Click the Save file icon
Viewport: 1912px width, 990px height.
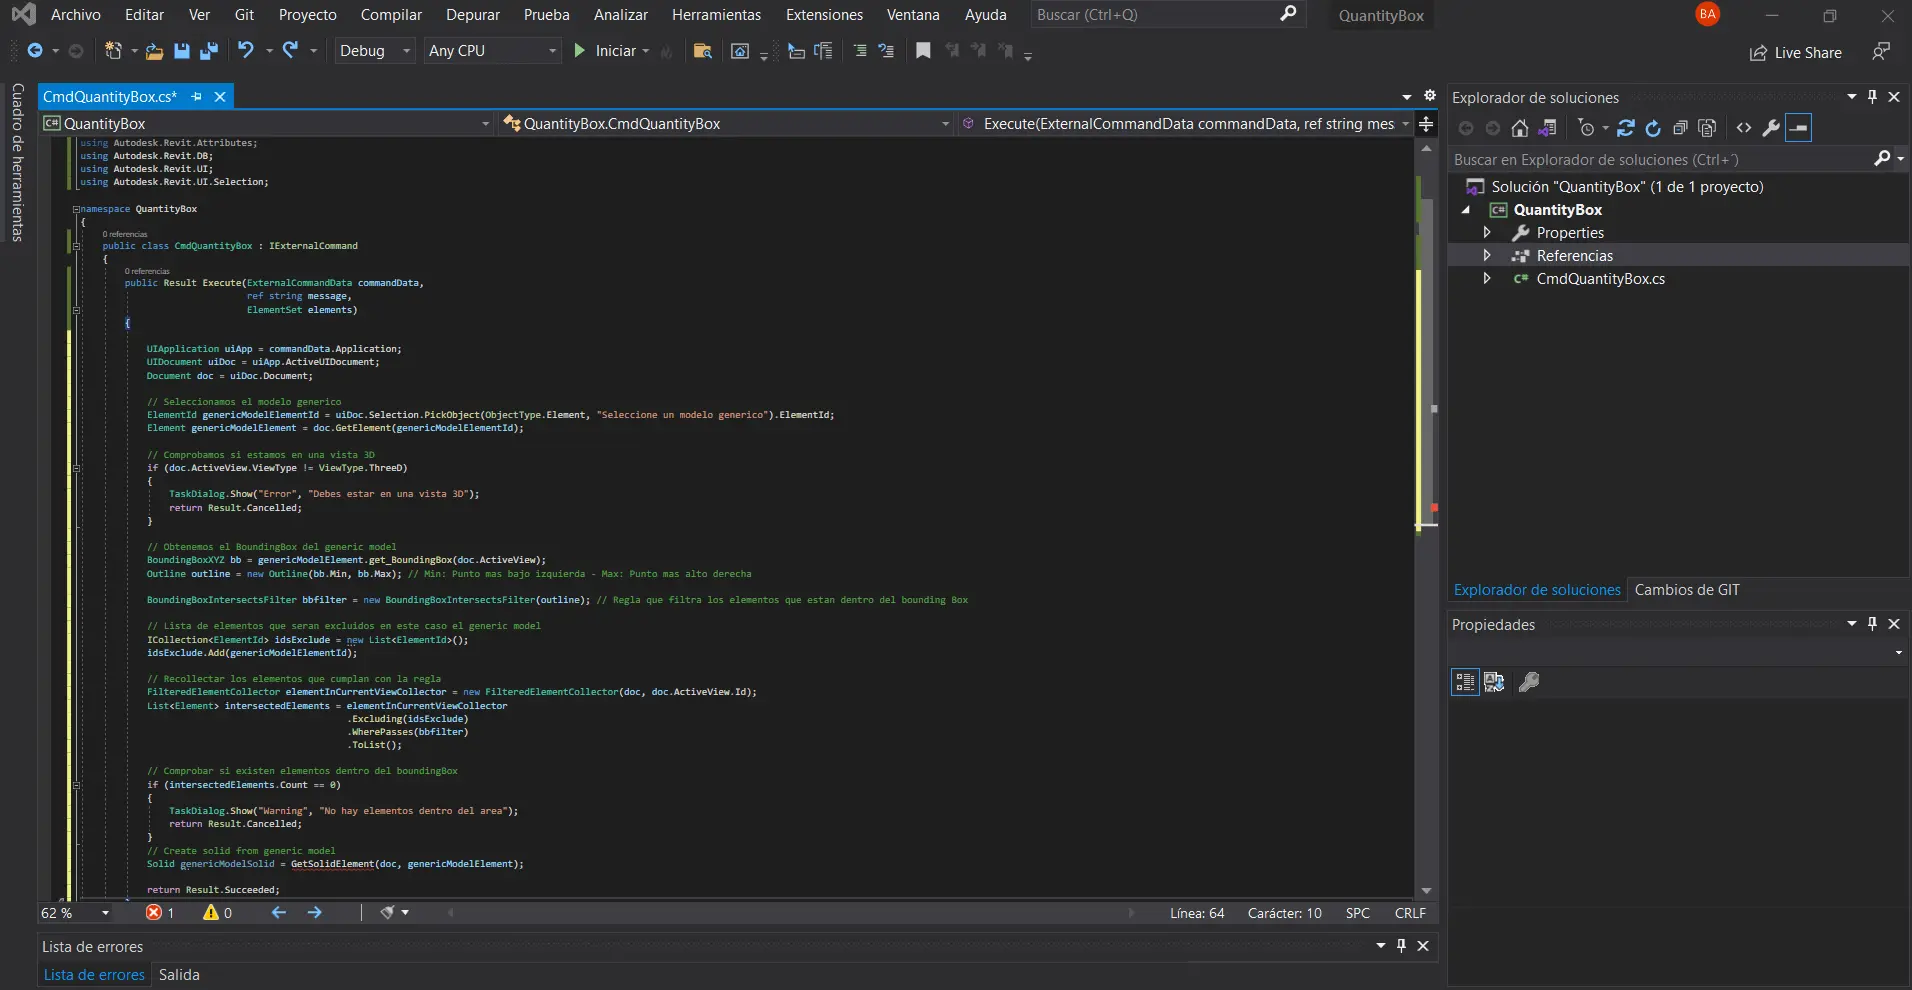click(x=181, y=51)
